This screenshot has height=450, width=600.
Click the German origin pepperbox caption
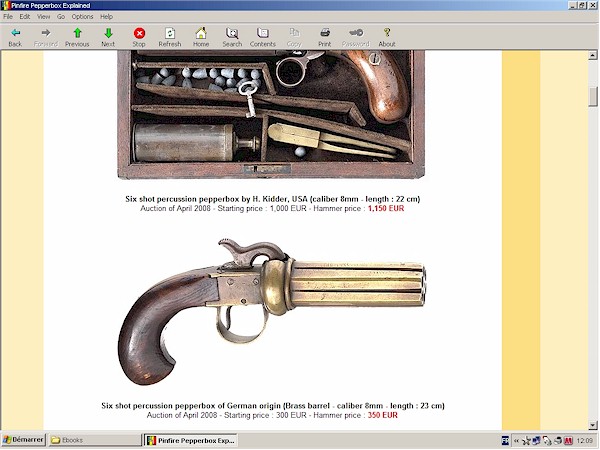point(272,406)
